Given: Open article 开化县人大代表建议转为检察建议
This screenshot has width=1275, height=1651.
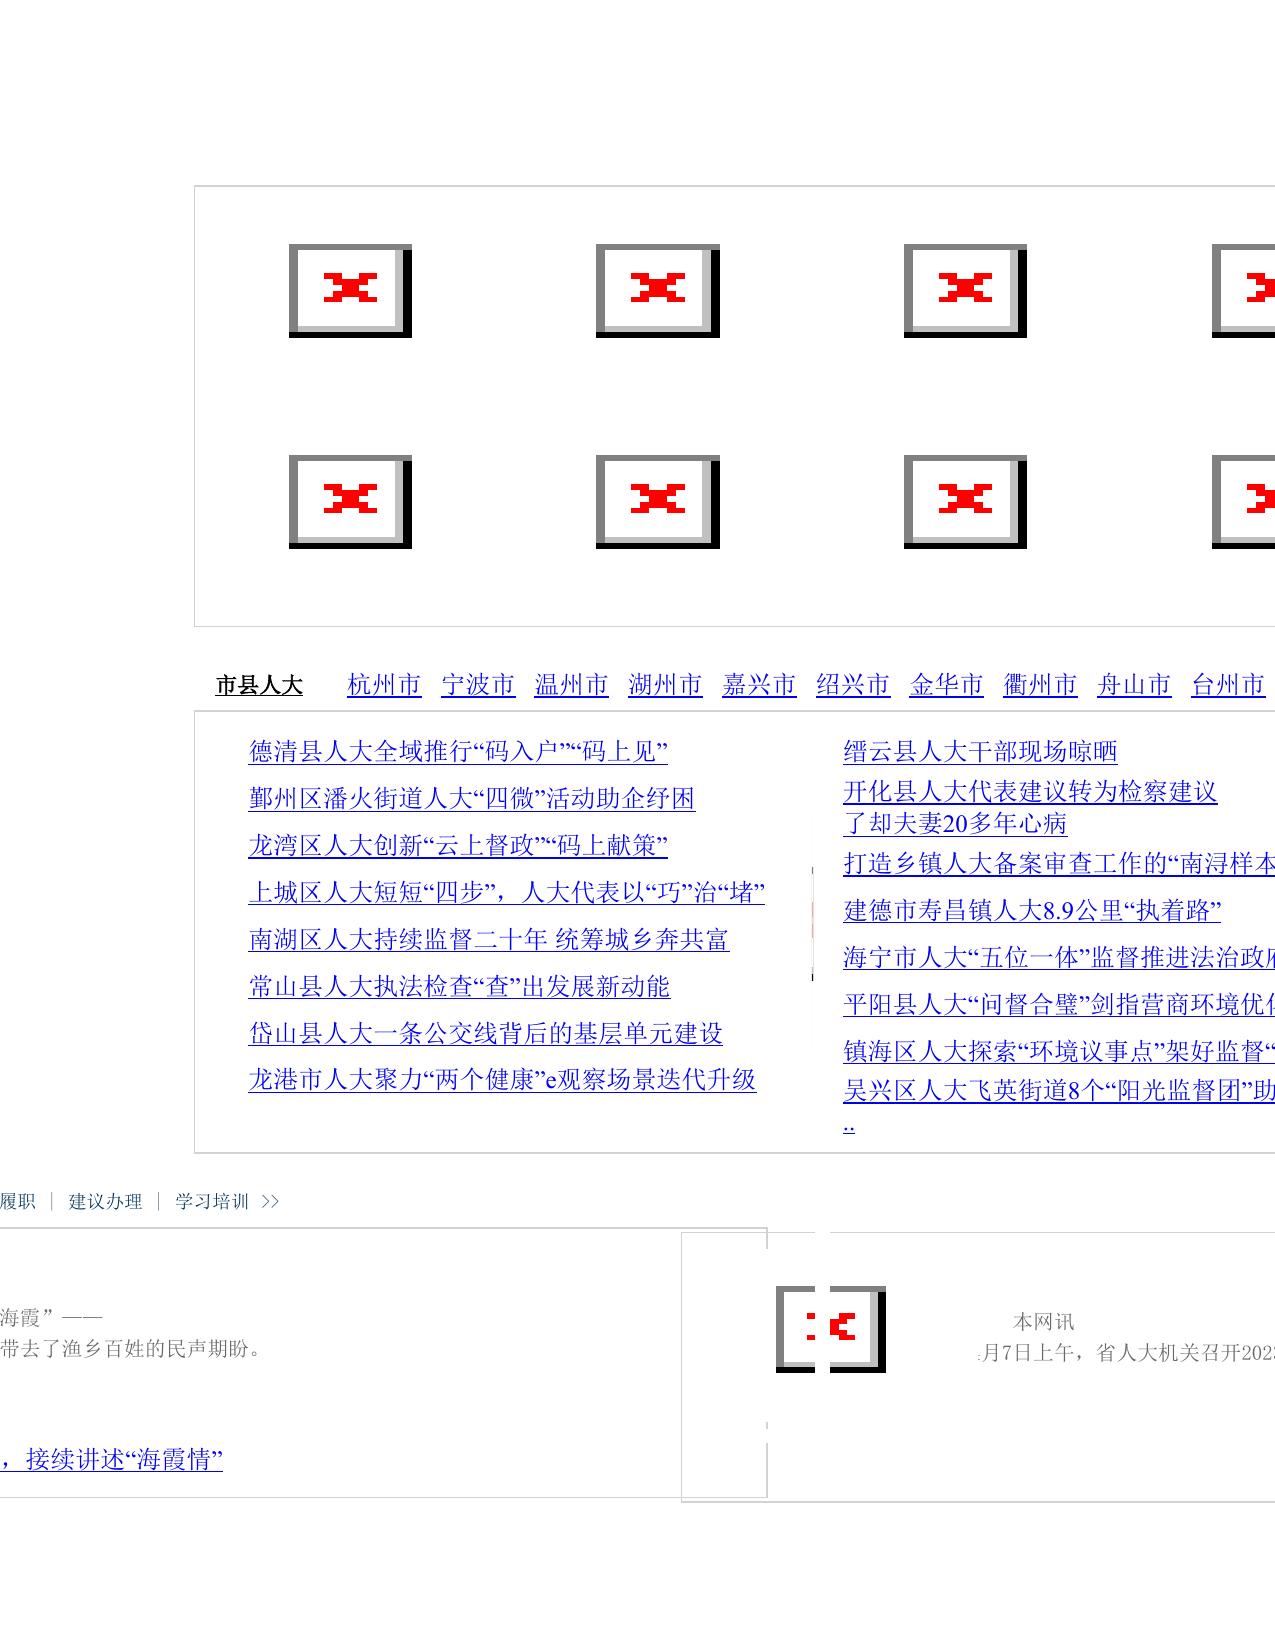Looking at the screenshot, I should 1030,807.
